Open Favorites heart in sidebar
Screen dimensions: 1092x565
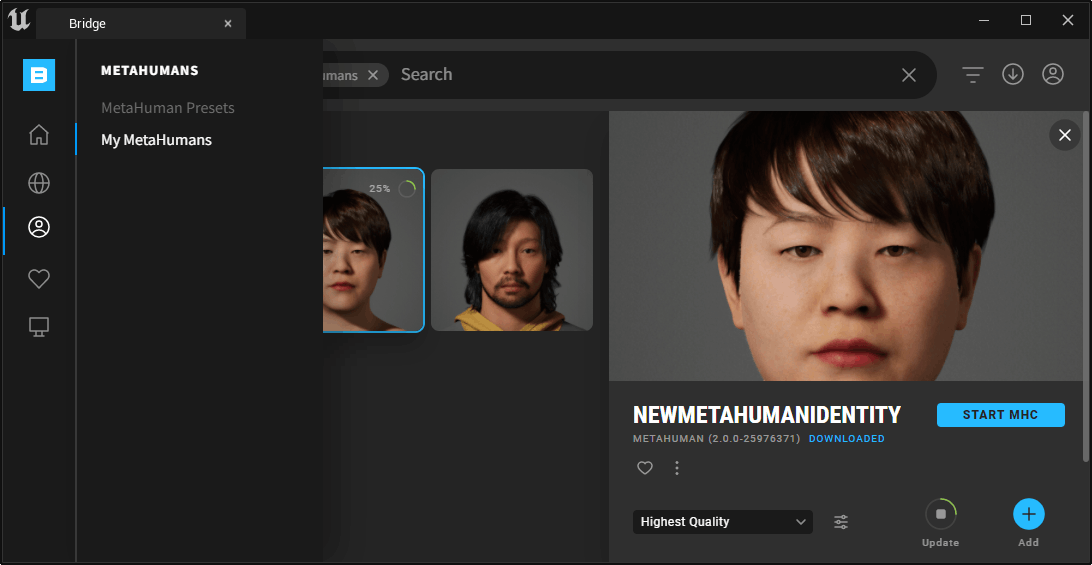(39, 279)
